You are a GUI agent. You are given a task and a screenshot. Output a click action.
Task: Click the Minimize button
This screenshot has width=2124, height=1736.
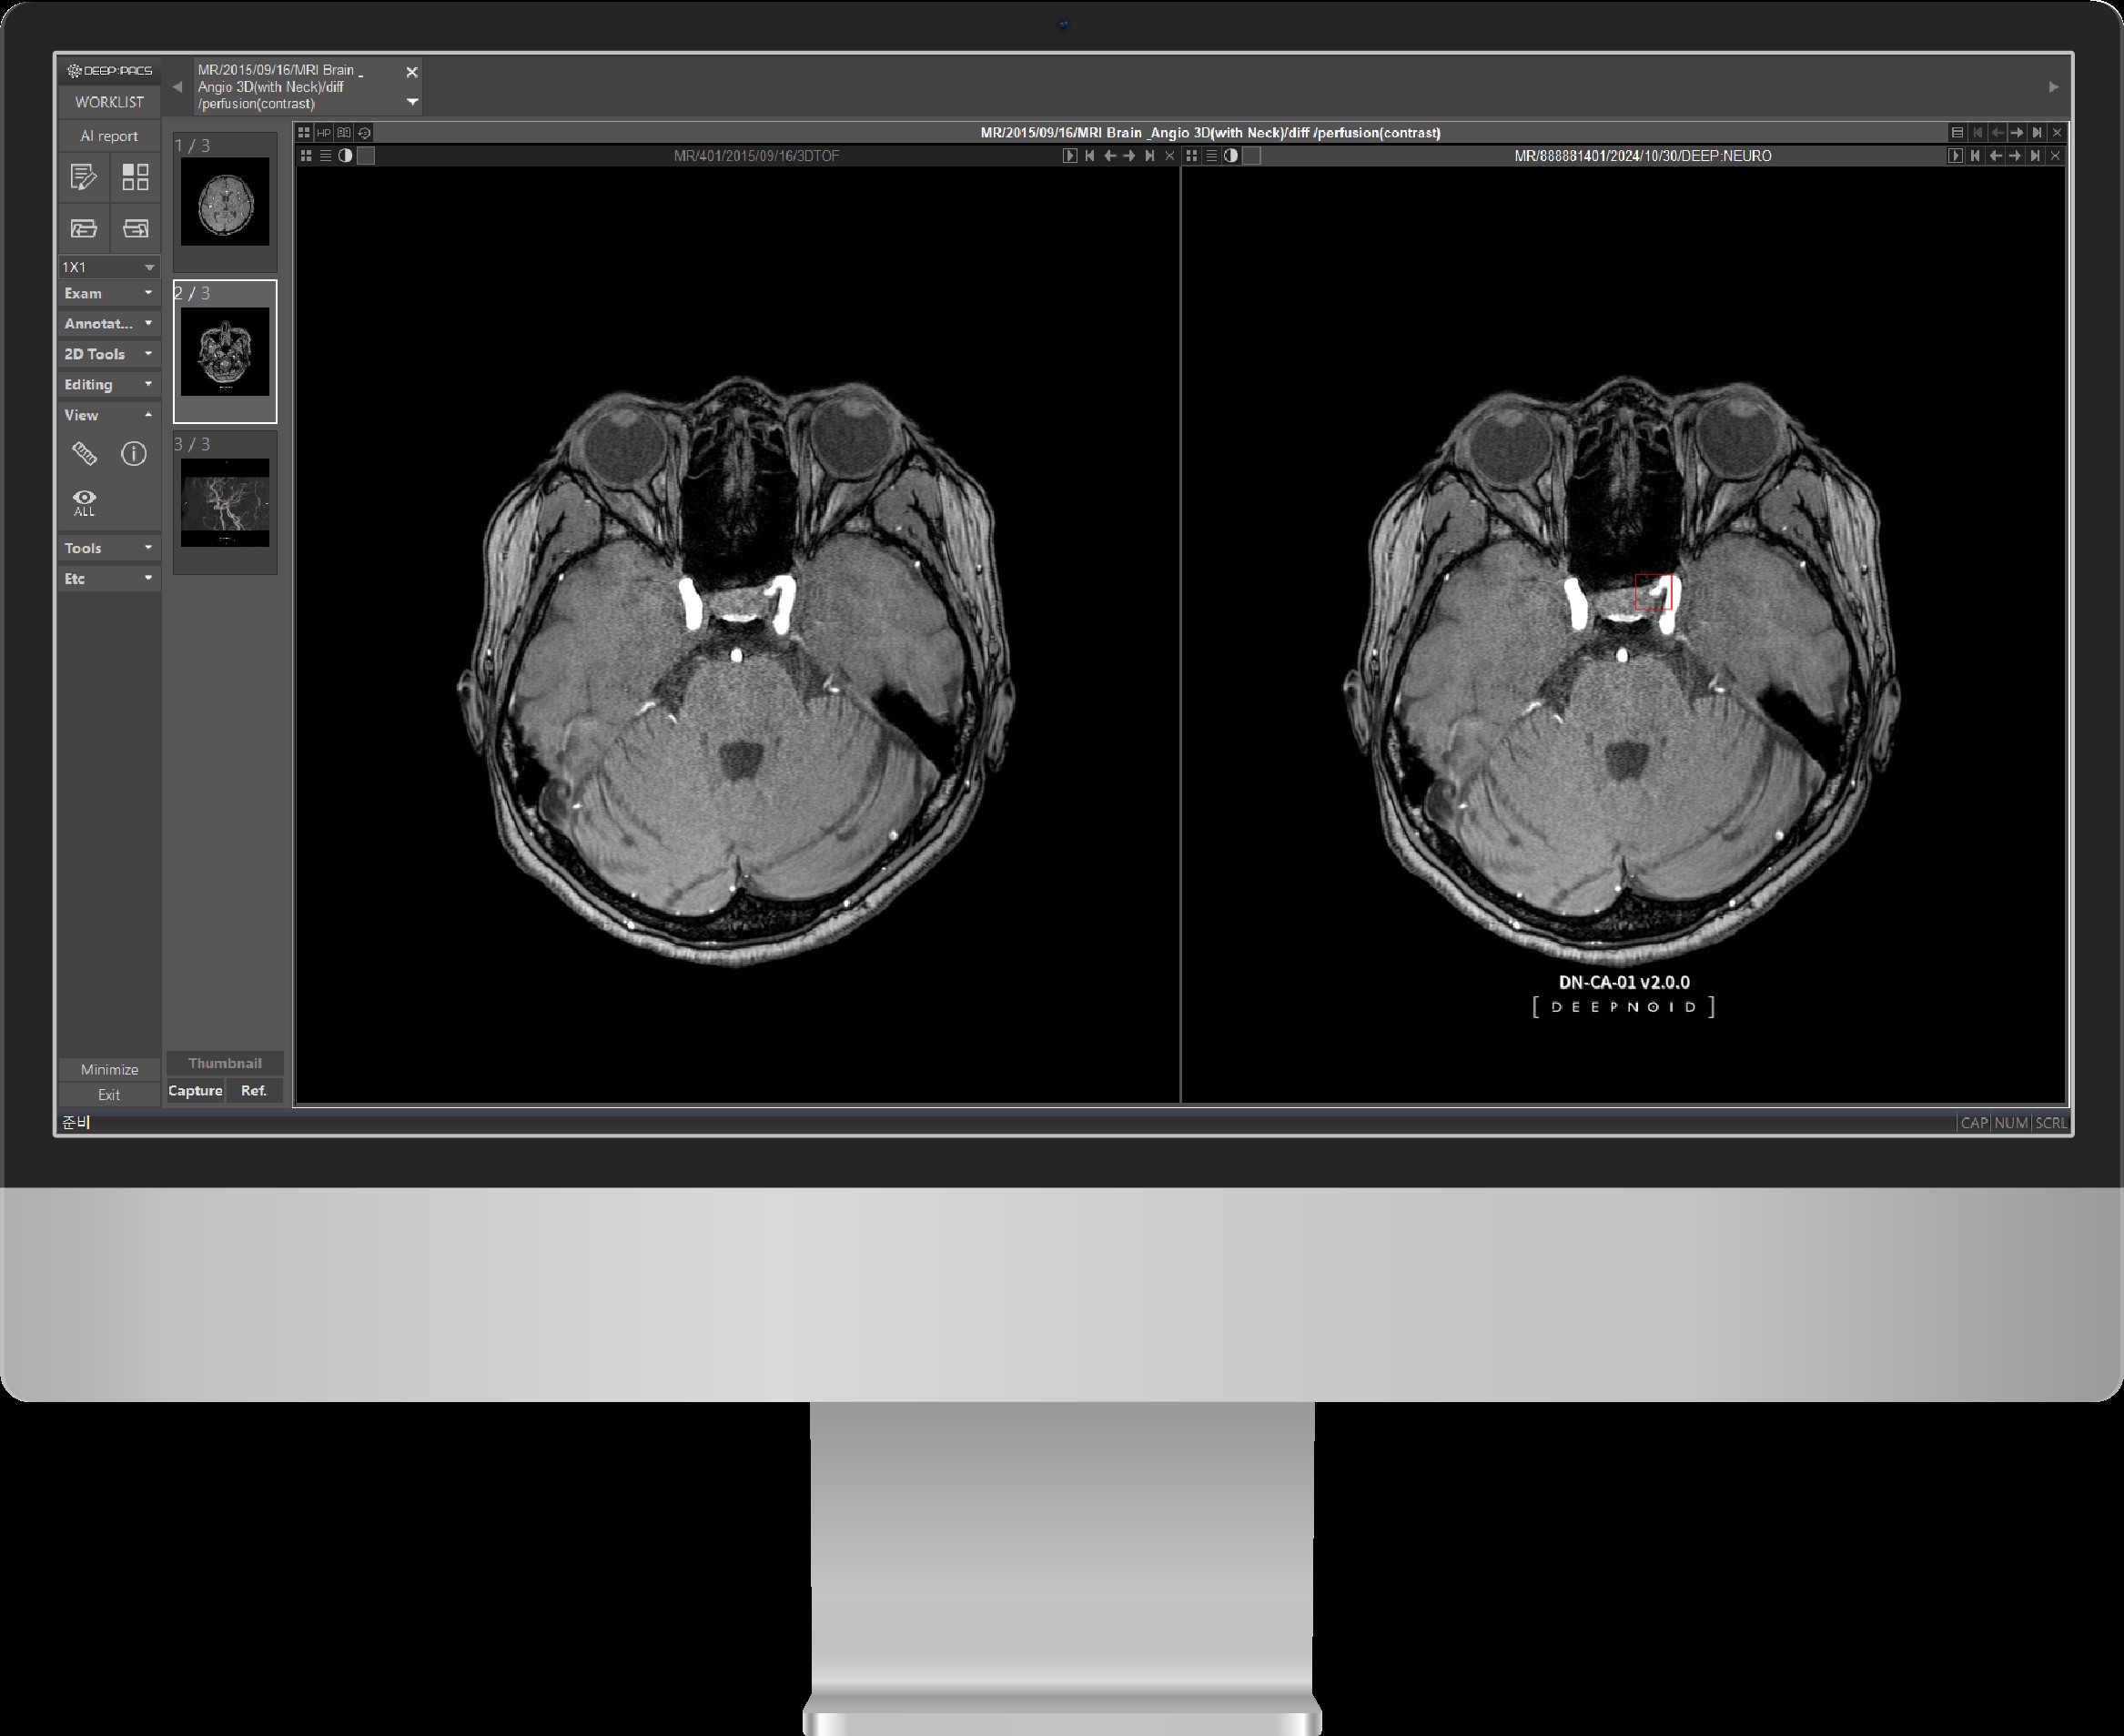click(109, 1069)
